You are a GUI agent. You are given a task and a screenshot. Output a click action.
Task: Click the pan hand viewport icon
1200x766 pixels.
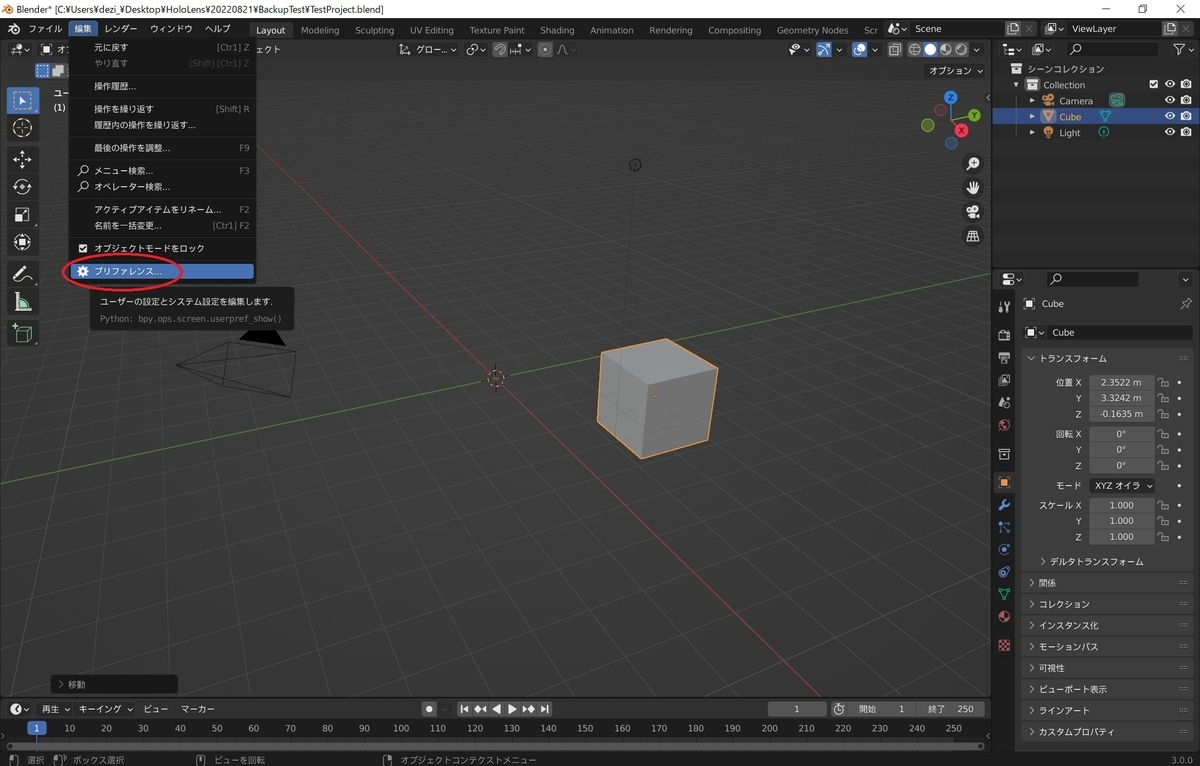pyautogui.click(x=972, y=188)
